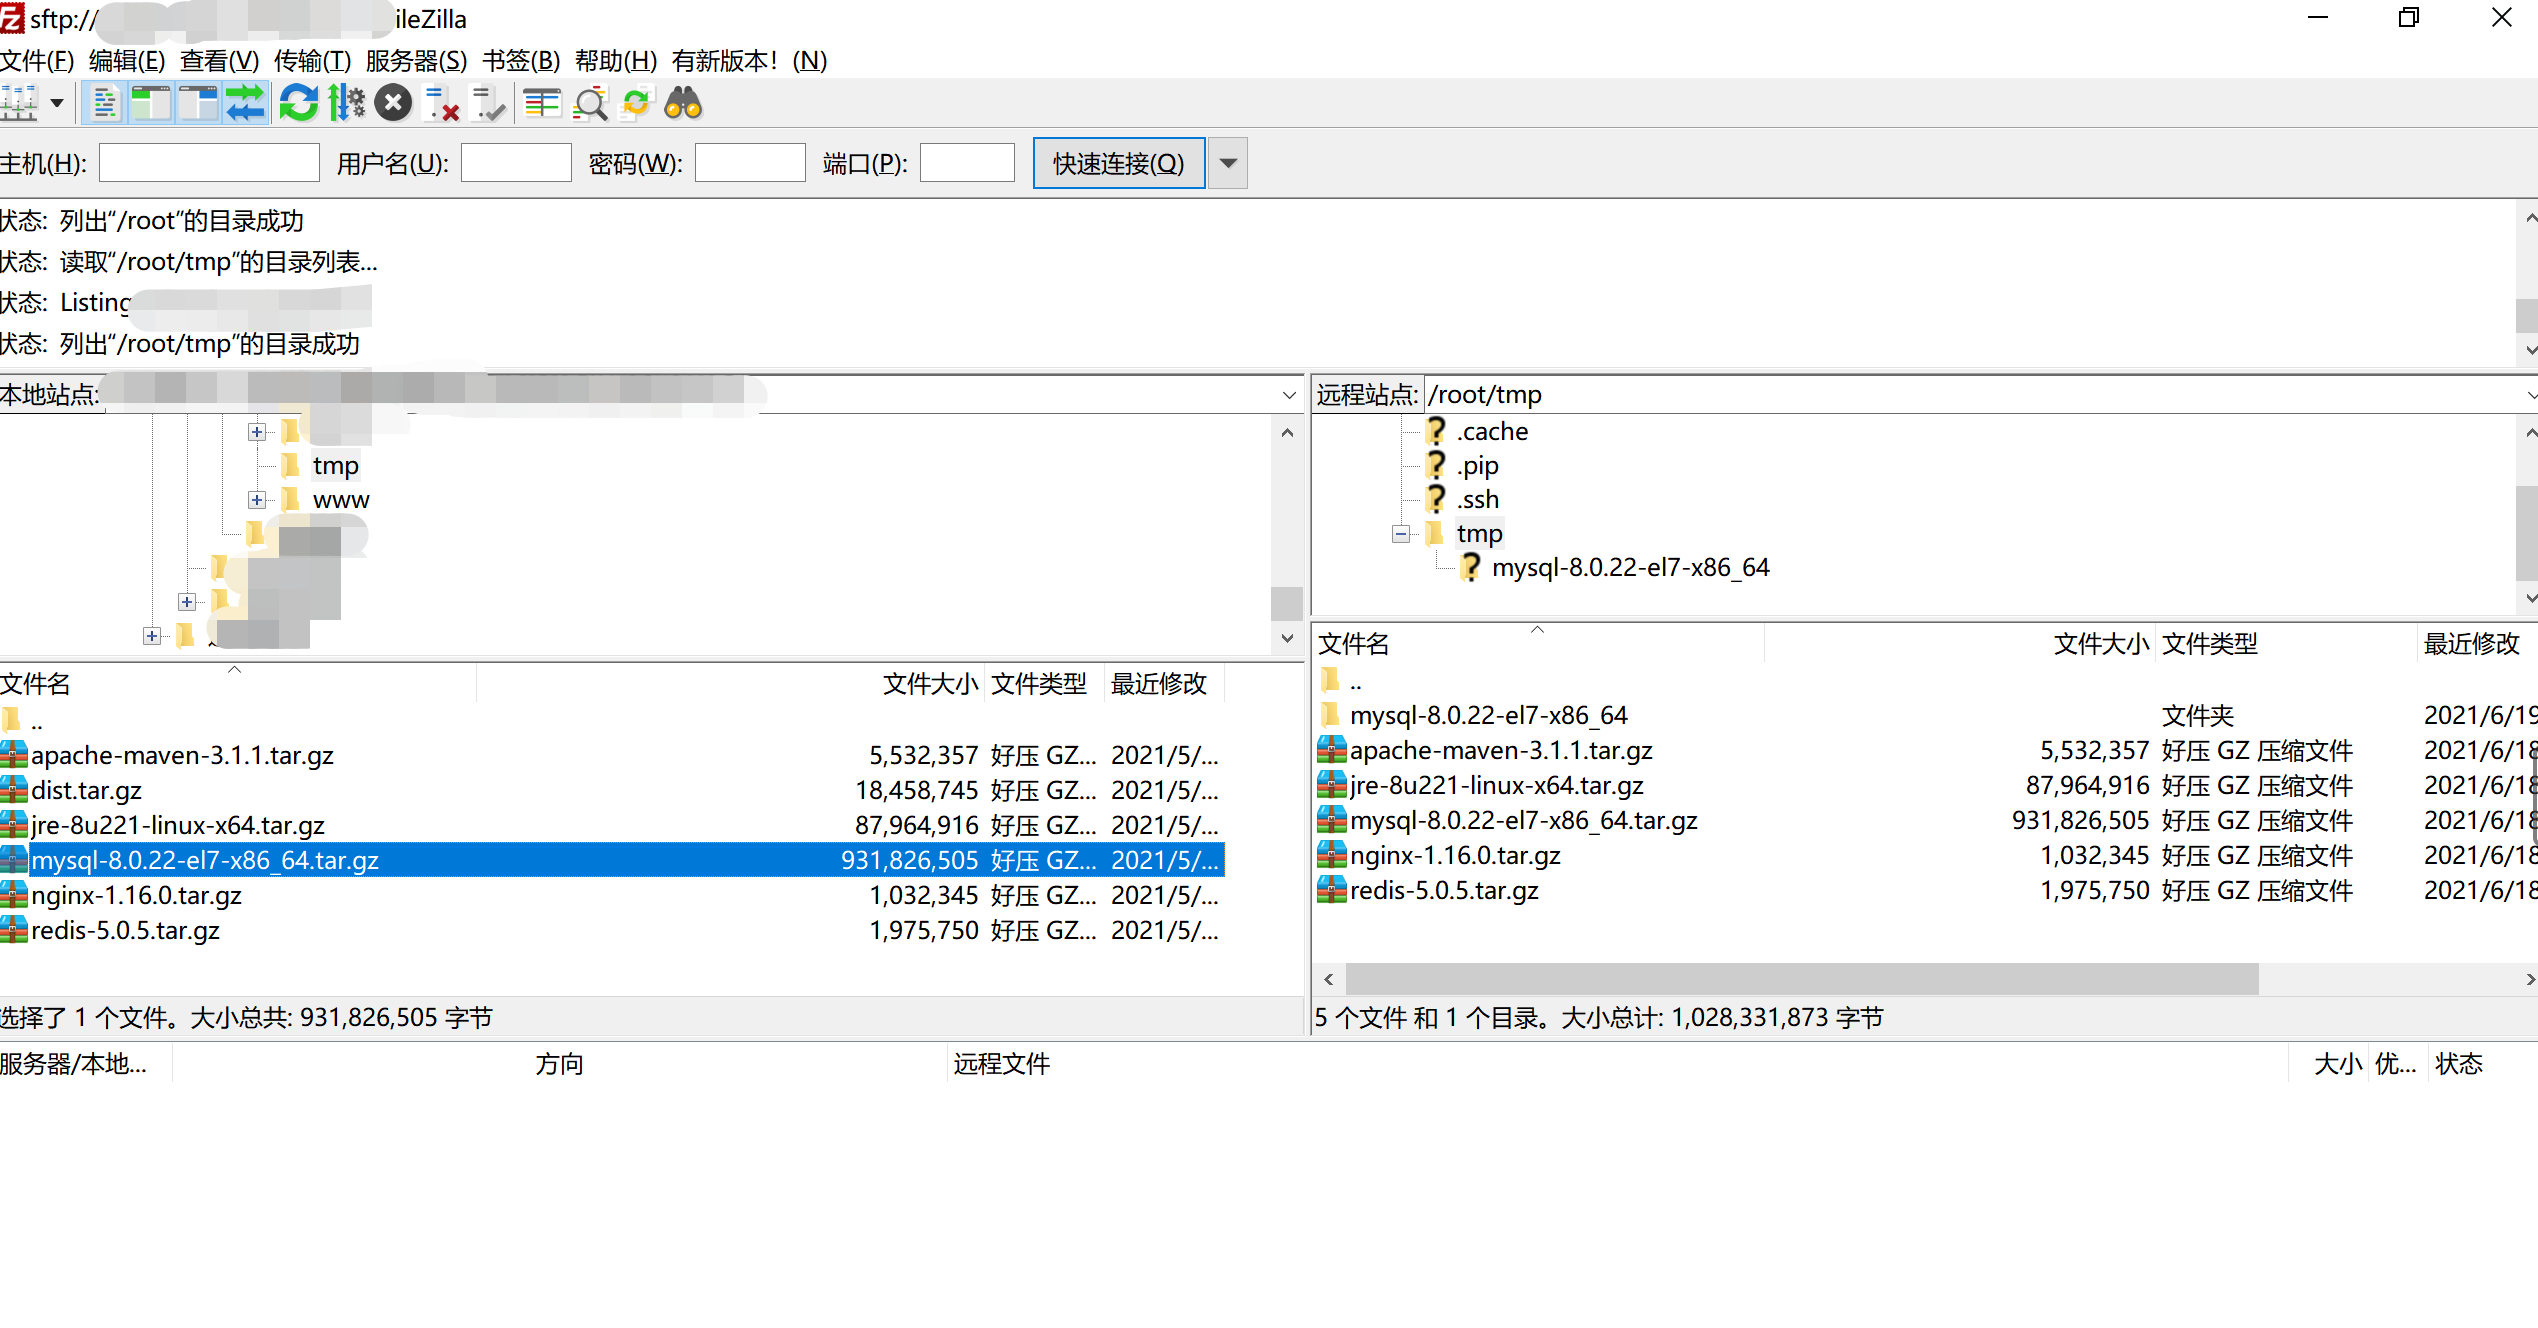The height and width of the screenshot is (1328, 2538).
Task: Click the binoculars file search icon
Action: point(684,103)
